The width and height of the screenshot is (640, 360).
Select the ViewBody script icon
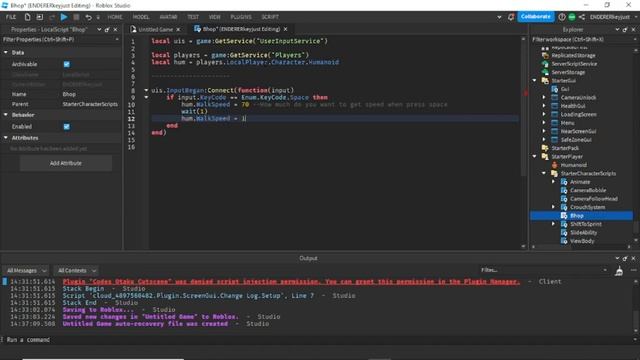coord(564,241)
